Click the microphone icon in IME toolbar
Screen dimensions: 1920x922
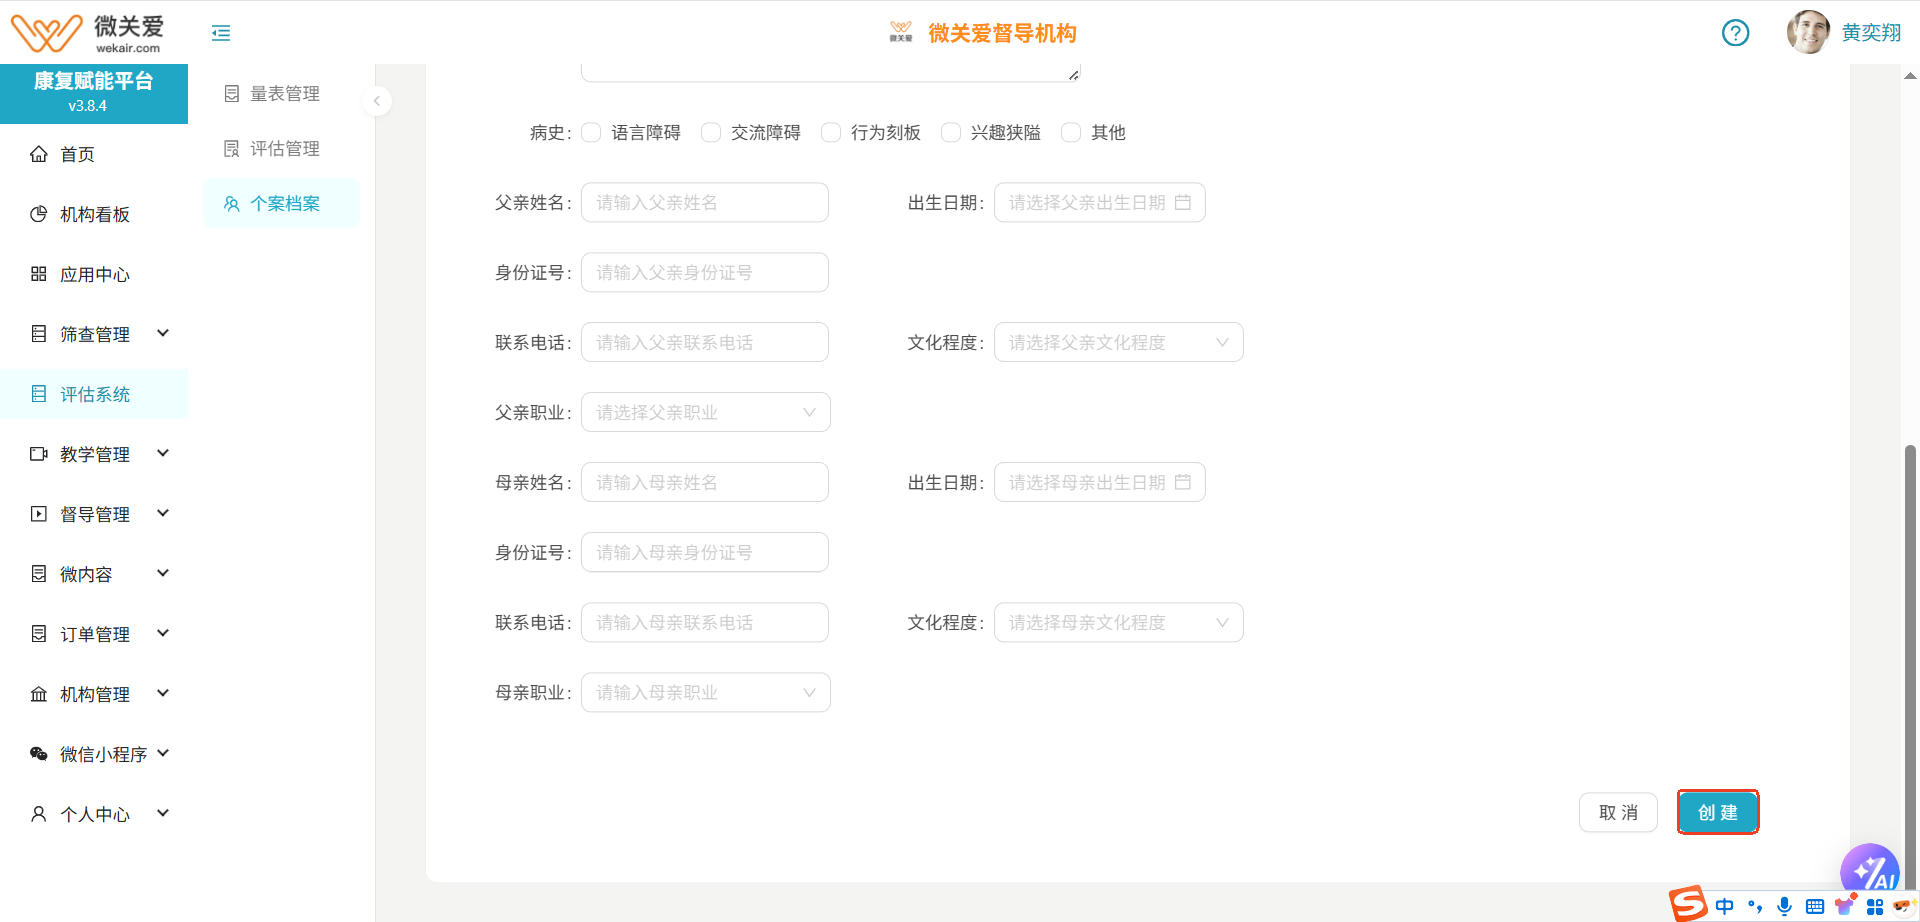pos(1784,906)
